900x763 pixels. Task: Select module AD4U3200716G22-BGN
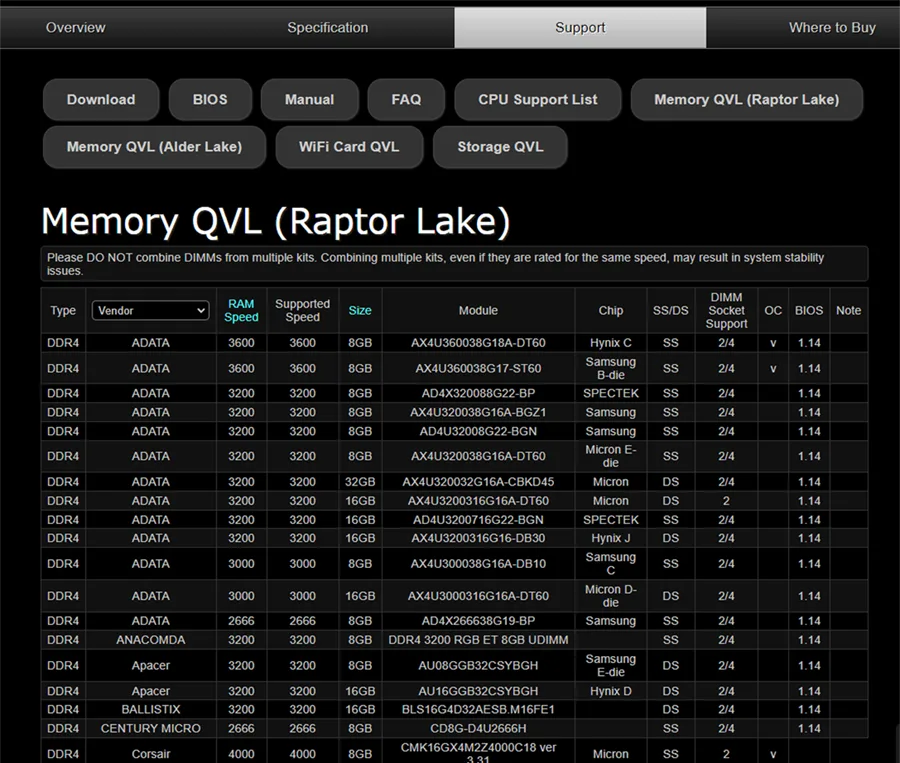pyautogui.click(x=478, y=520)
